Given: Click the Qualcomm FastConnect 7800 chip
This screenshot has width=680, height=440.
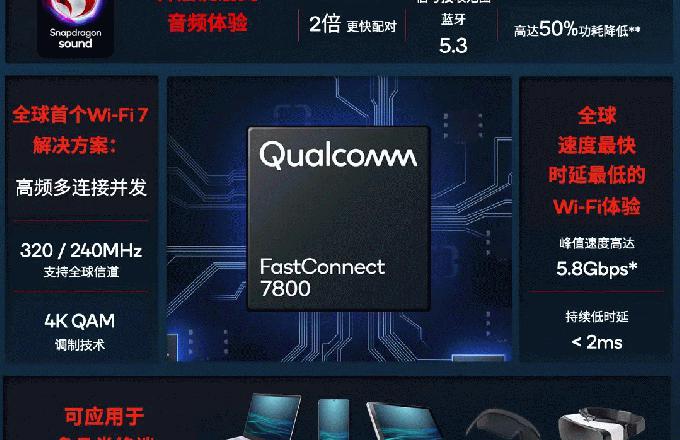Looking at the screenshot, I should pyautogui.click(x=339, y=218).
